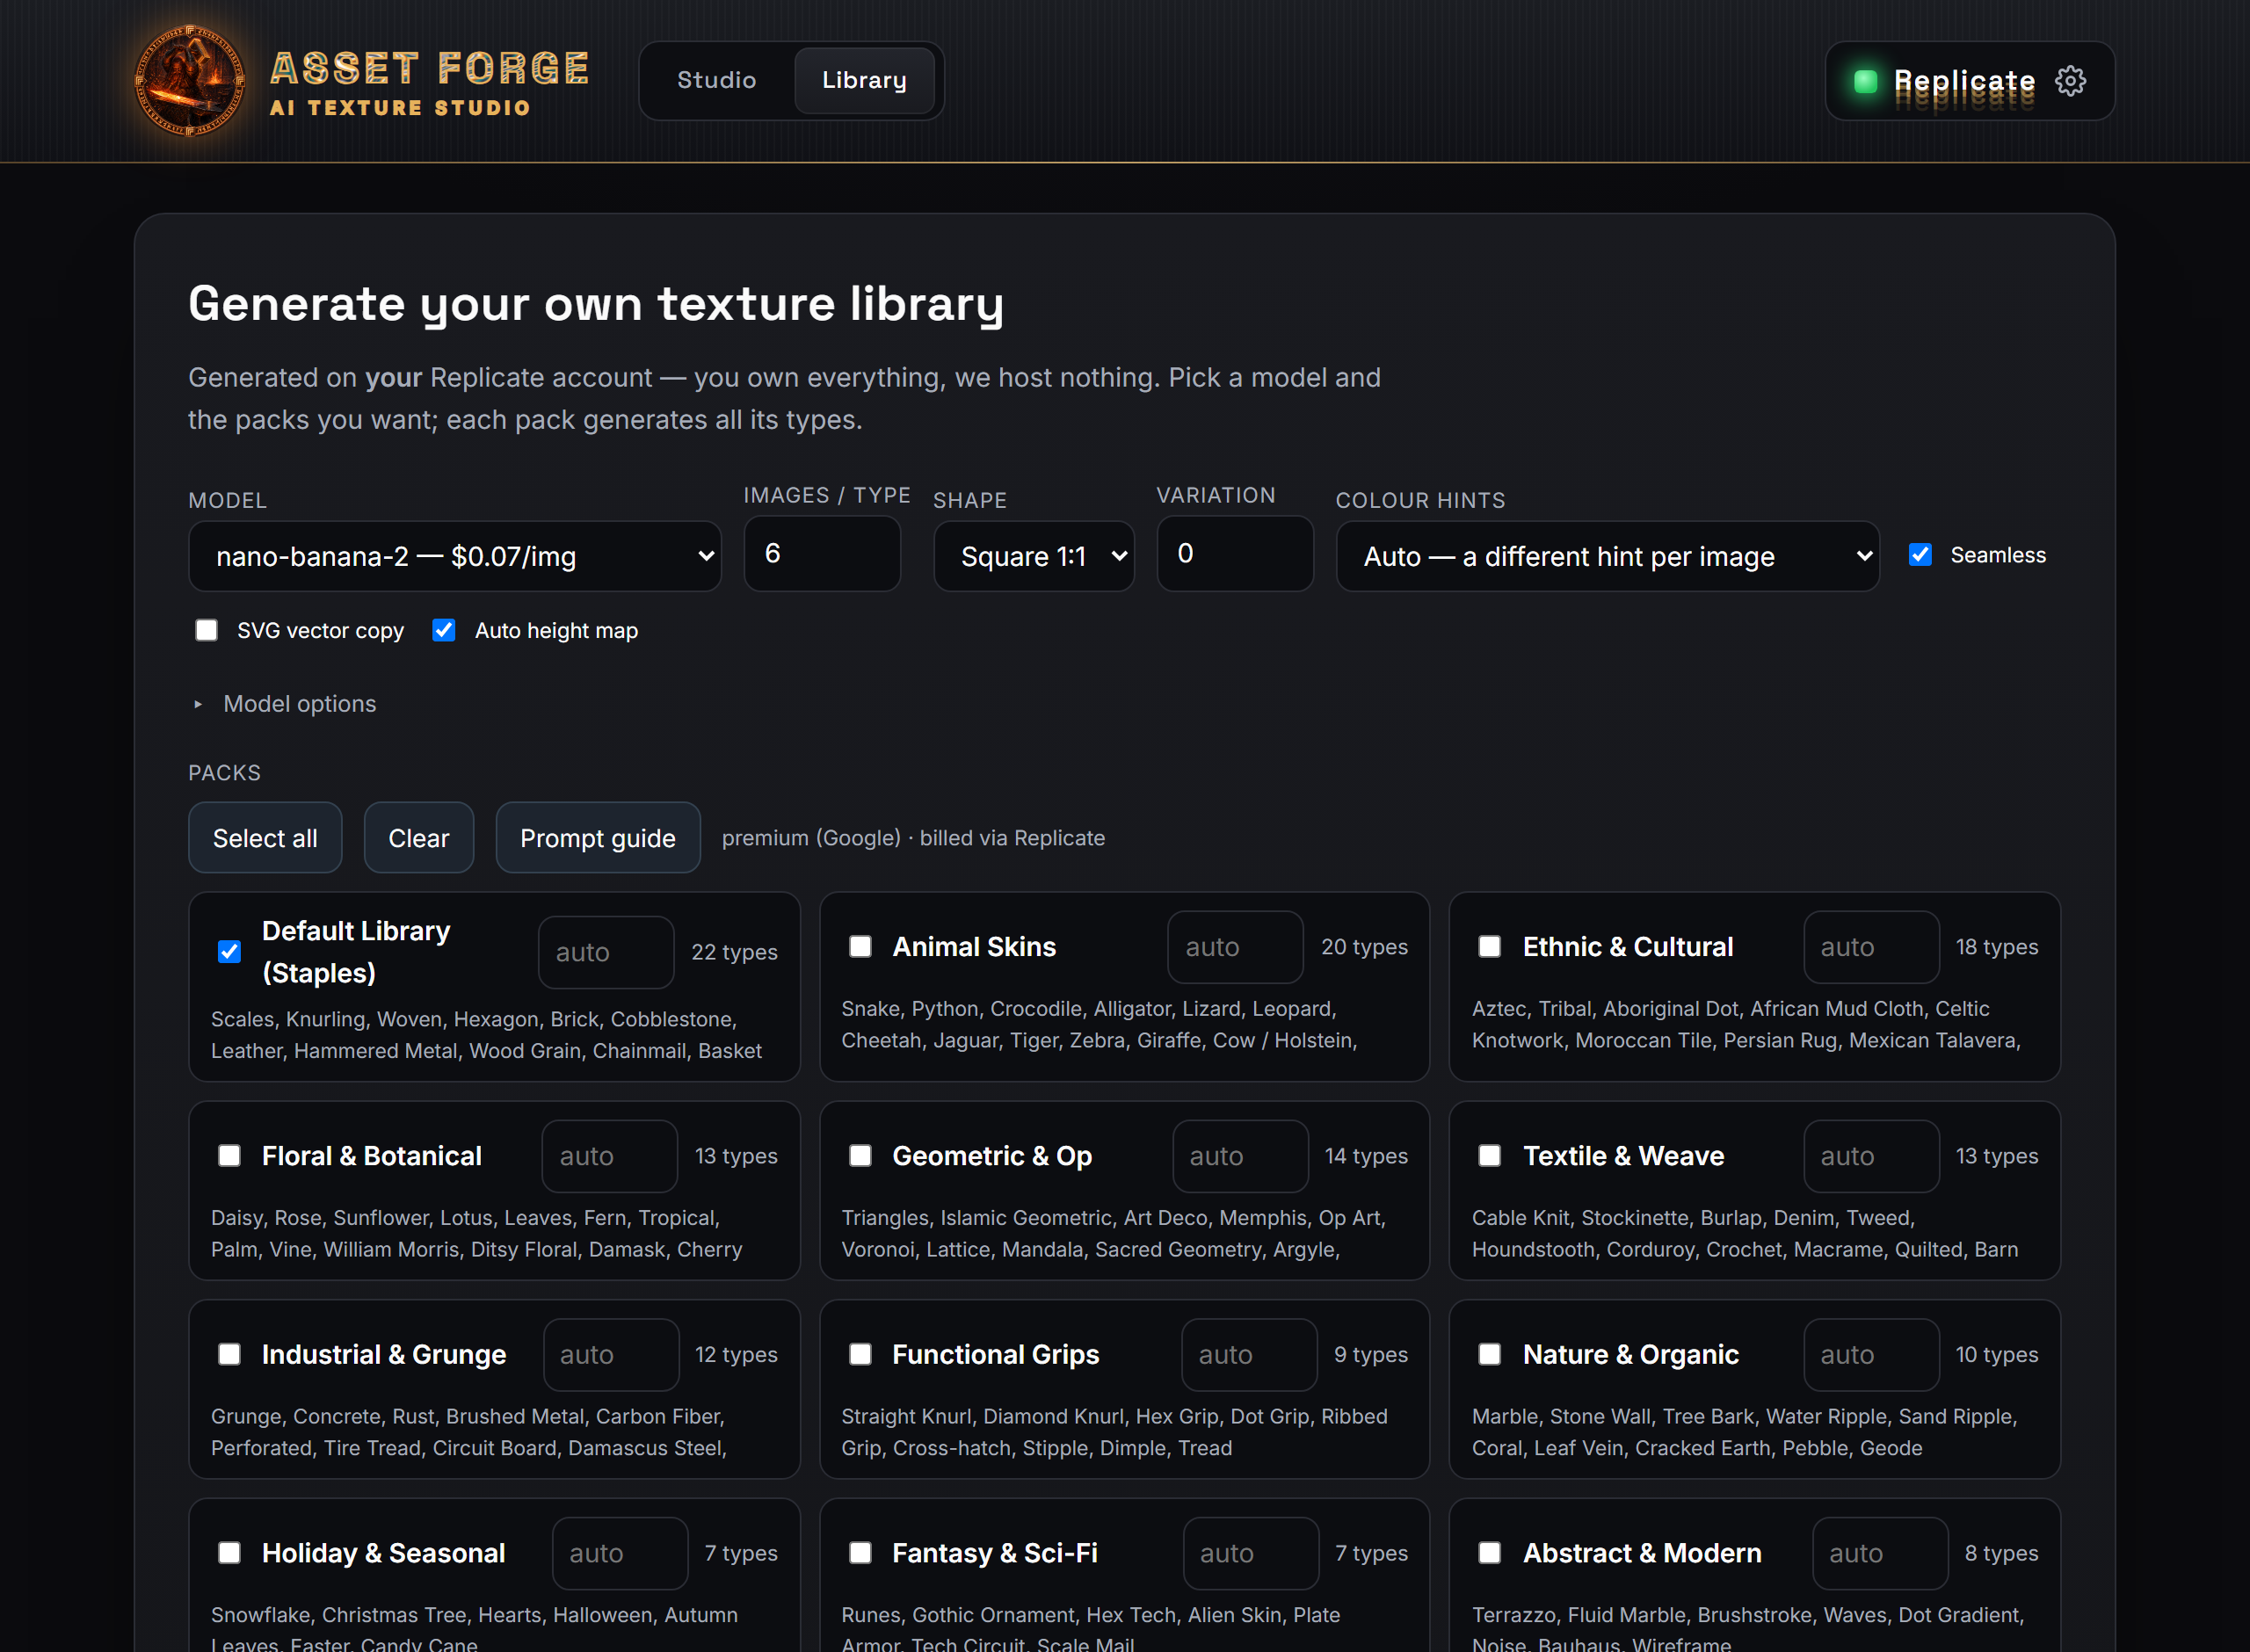The height and width of the screenshot is (1652, 2250).
Task: Open the Colour Hints dropdown
Action: click(x=1608, y=556)
